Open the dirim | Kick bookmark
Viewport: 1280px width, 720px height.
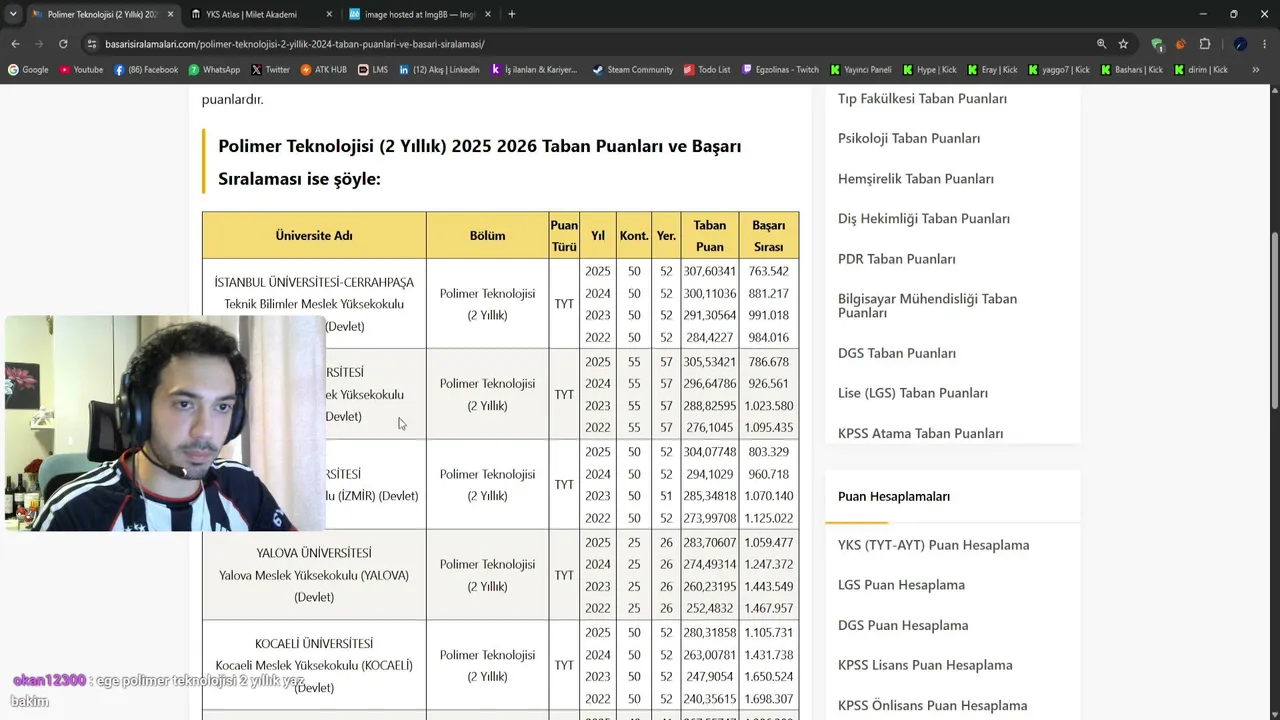pos(1201,70)
